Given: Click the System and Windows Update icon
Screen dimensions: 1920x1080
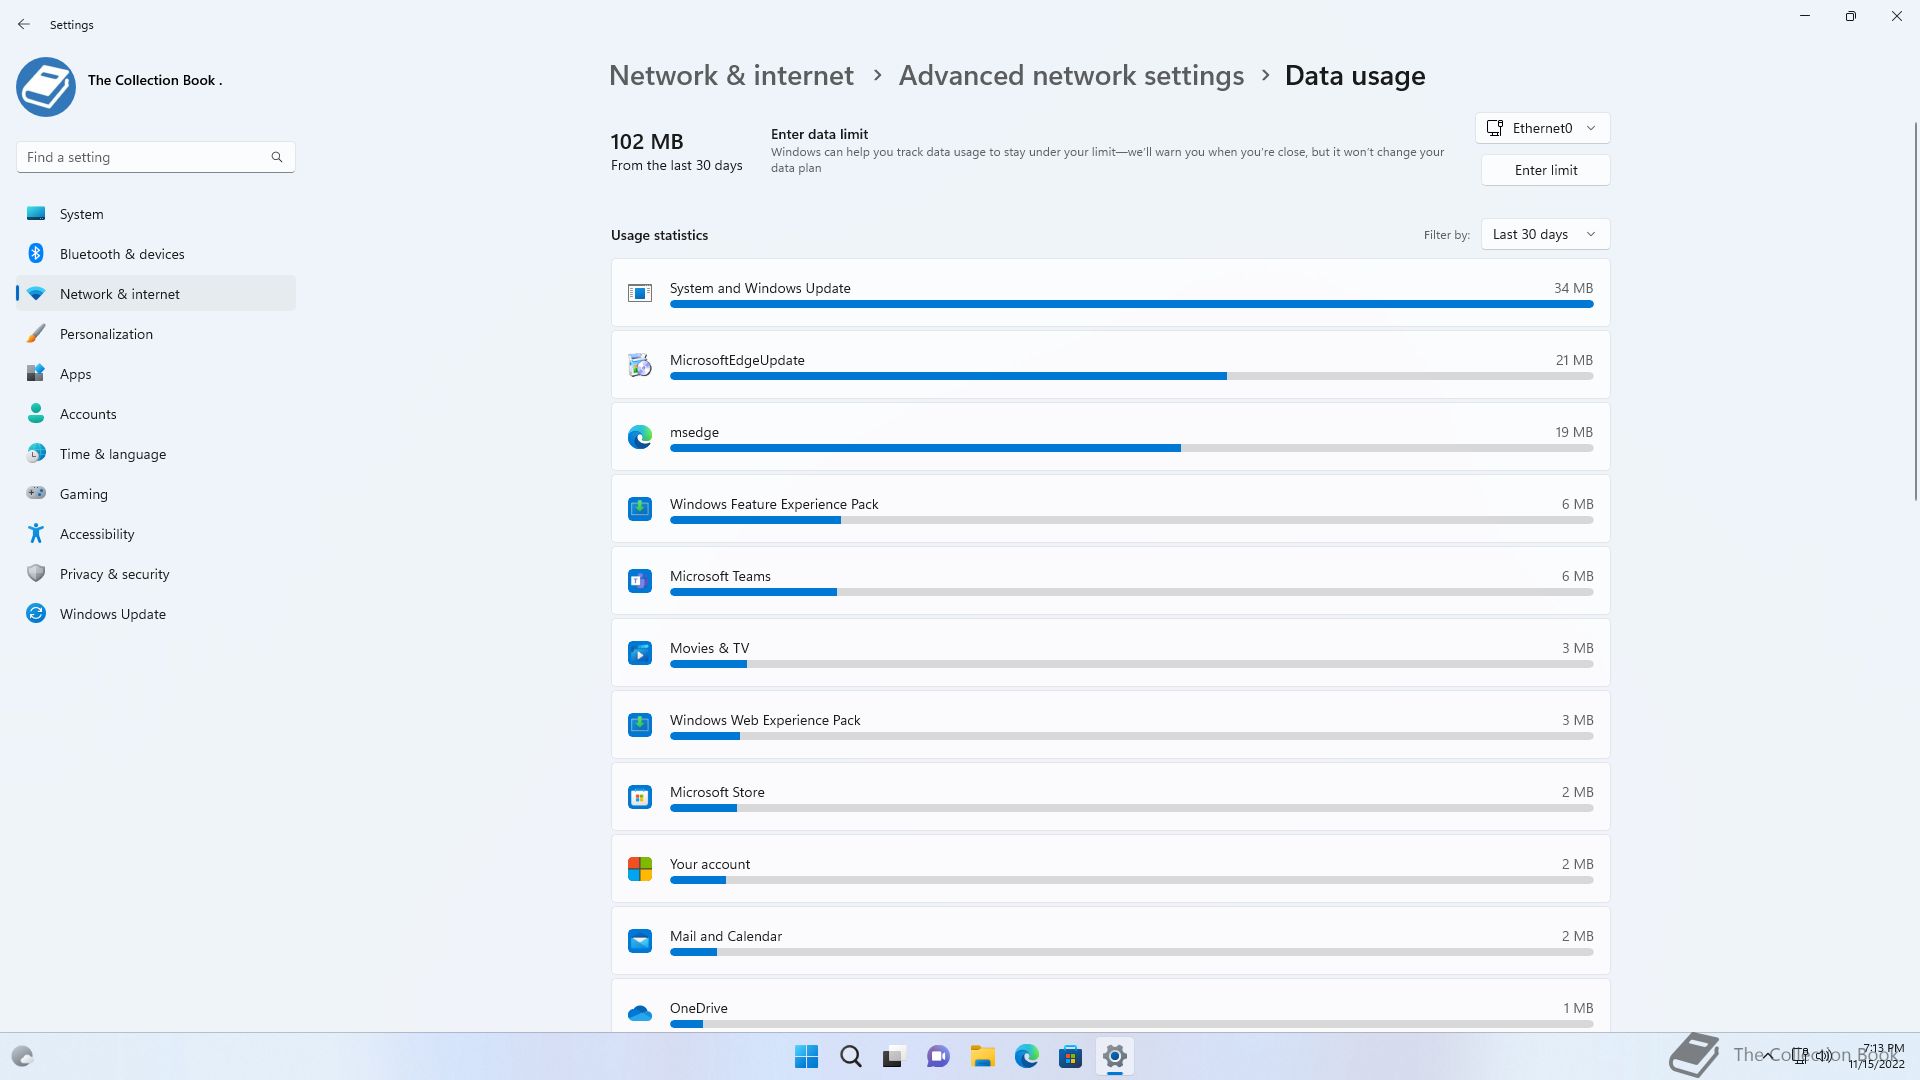Looking at the screenshot, I should 640,293.
